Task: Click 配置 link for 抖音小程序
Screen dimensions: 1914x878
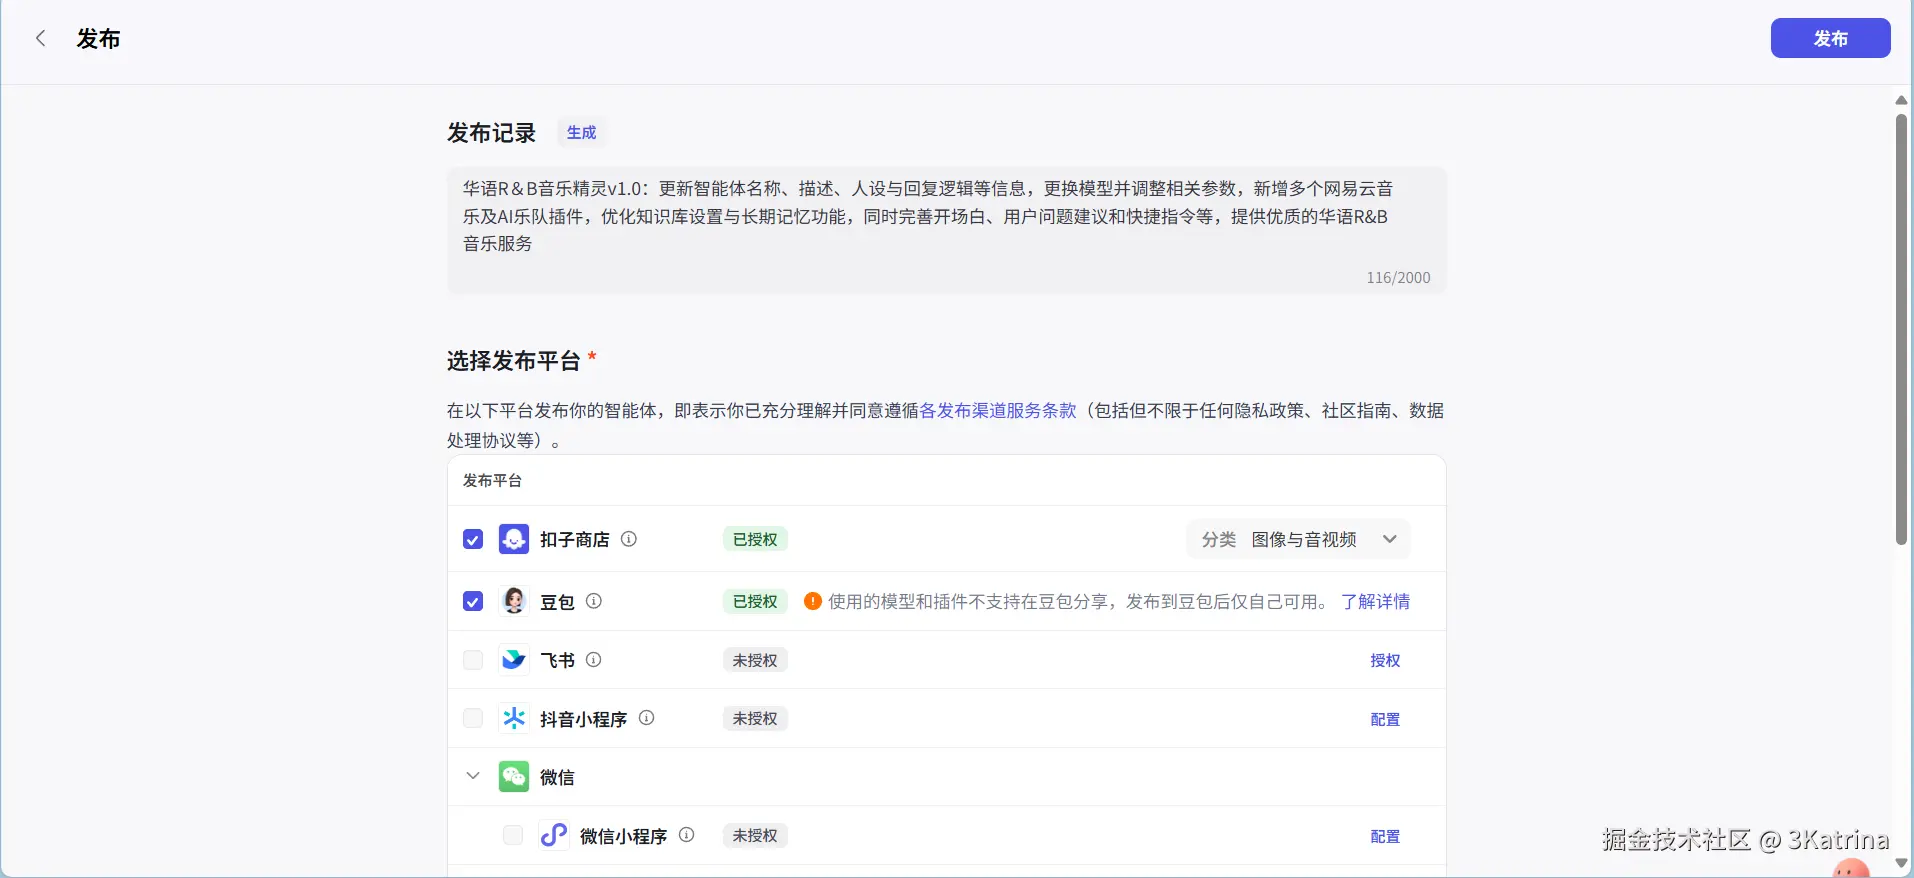Action: tap(1385, 719)
